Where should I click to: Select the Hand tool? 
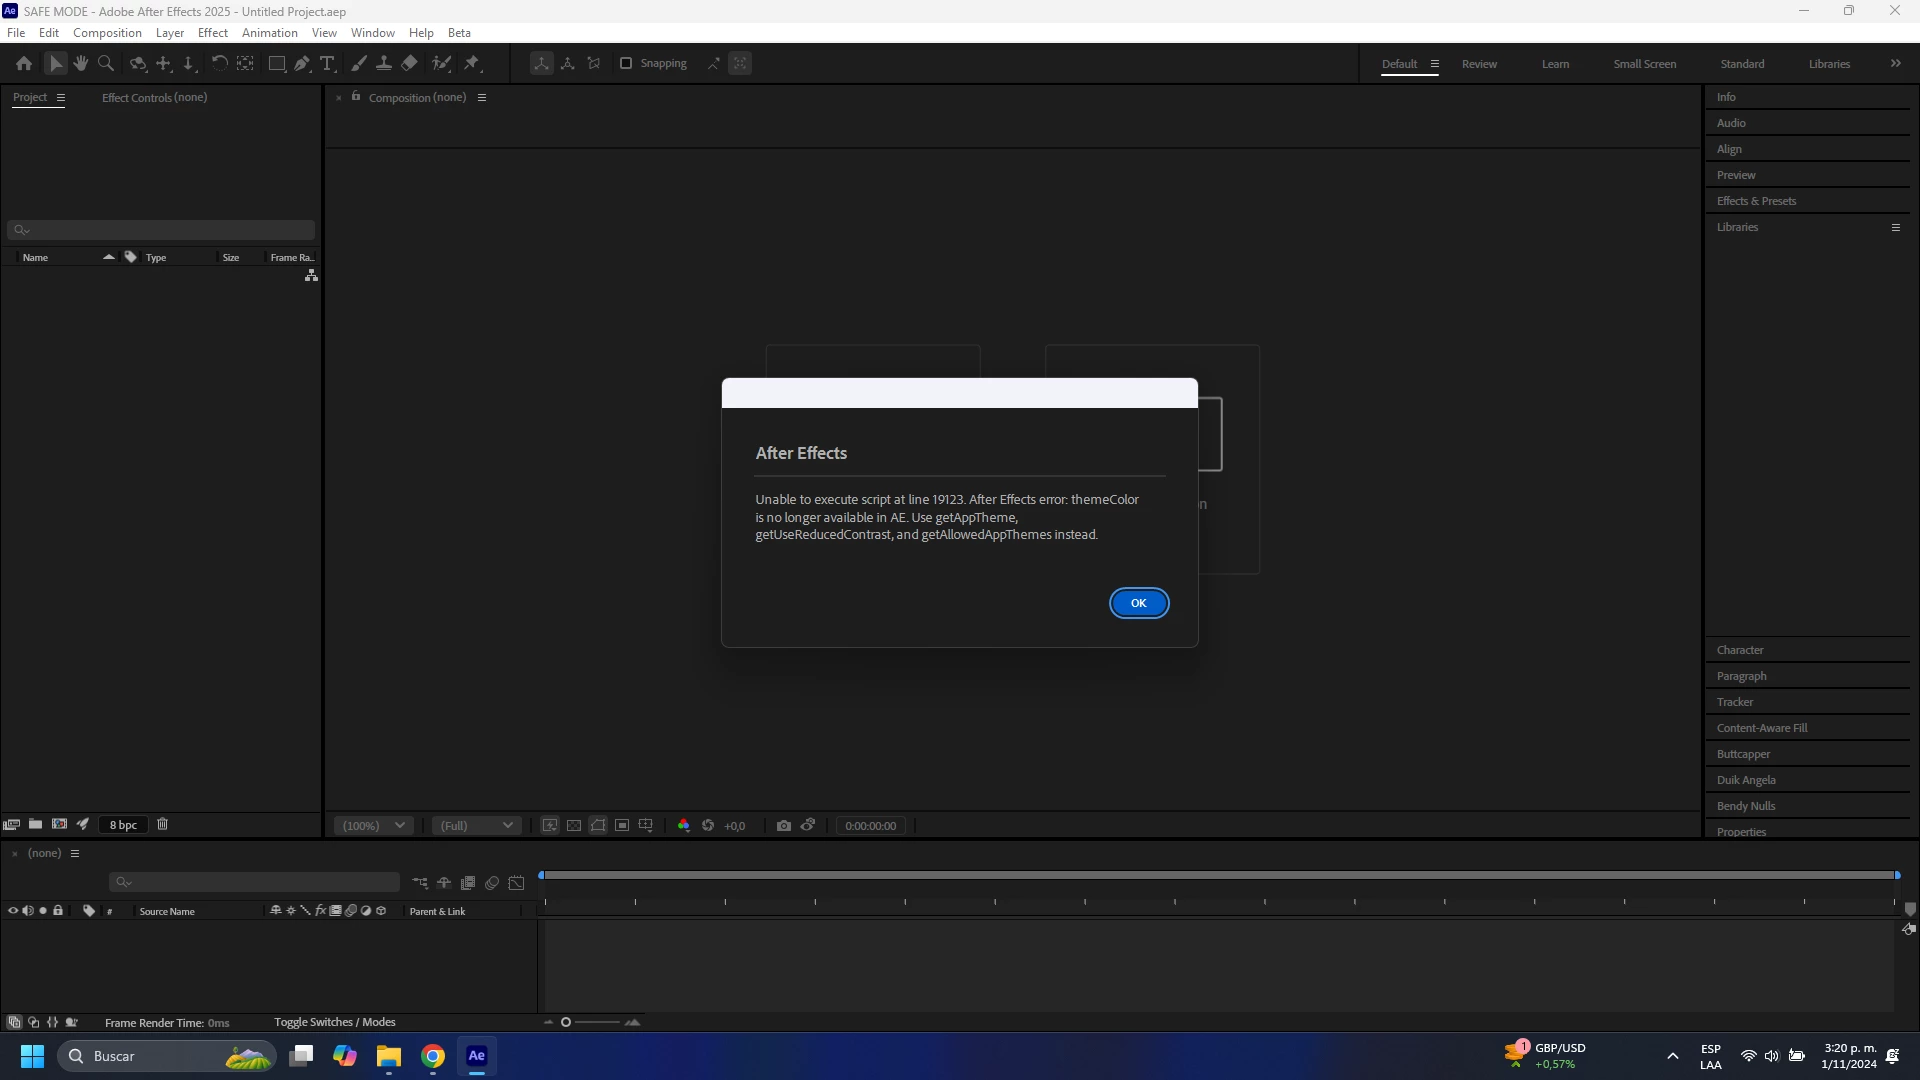pyautogui.click(x=80, y=63)
